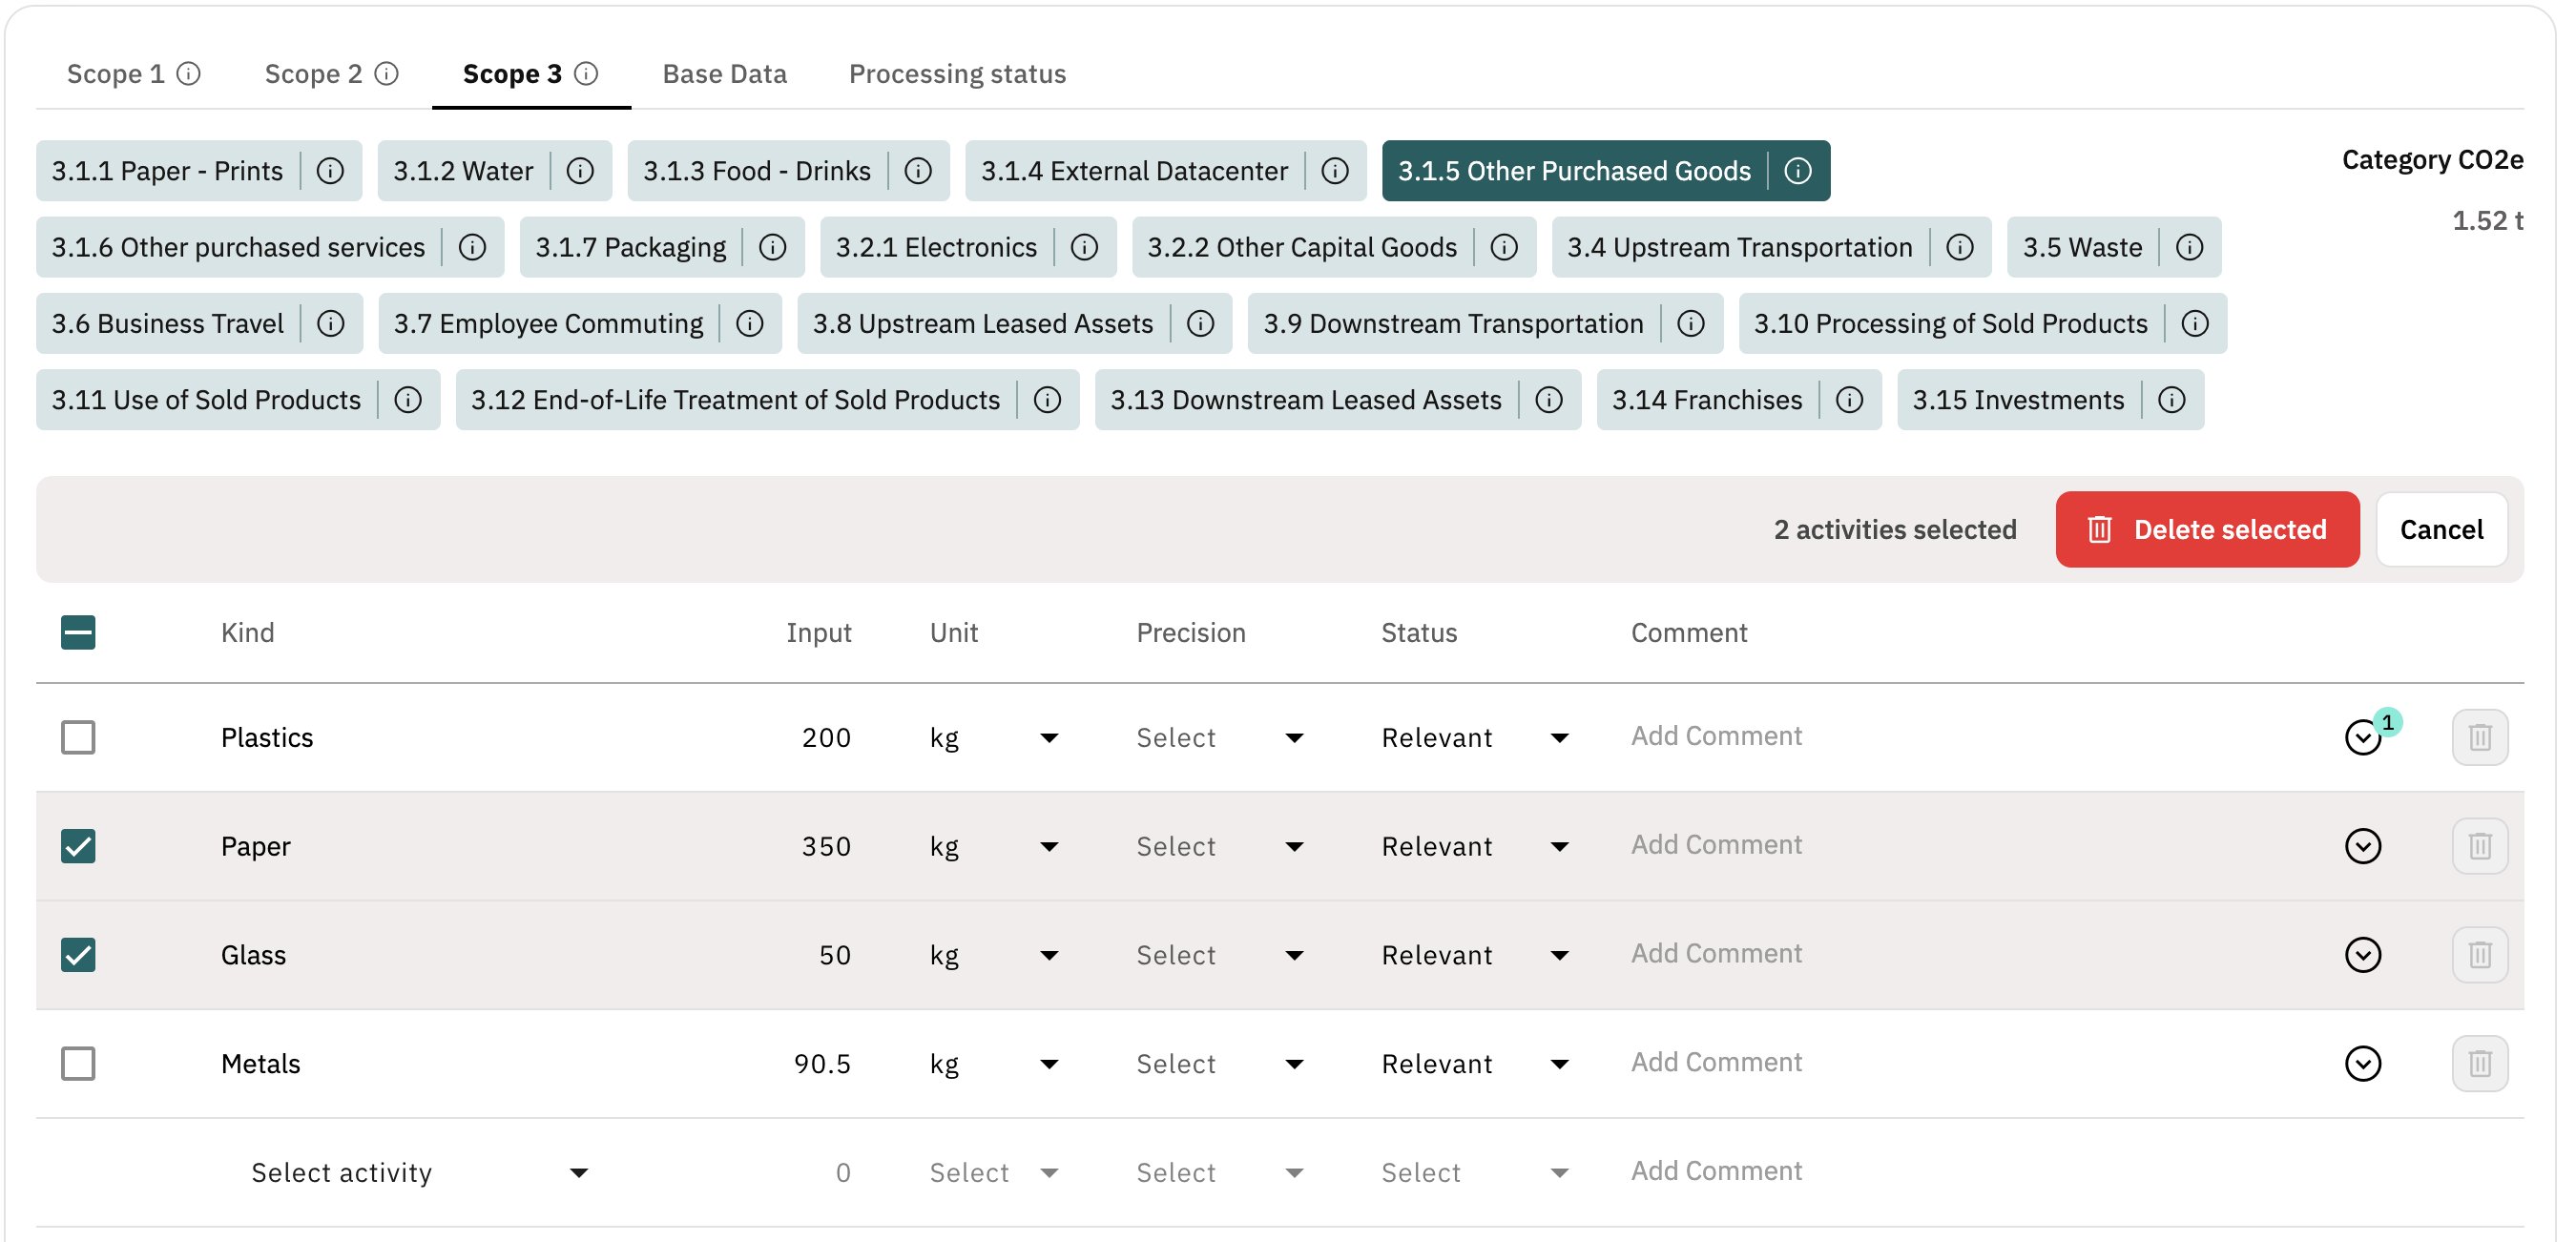Open info icon for 3.5 Waste
This screenshot has height=1242, width=2576.
click(2189, 247)
